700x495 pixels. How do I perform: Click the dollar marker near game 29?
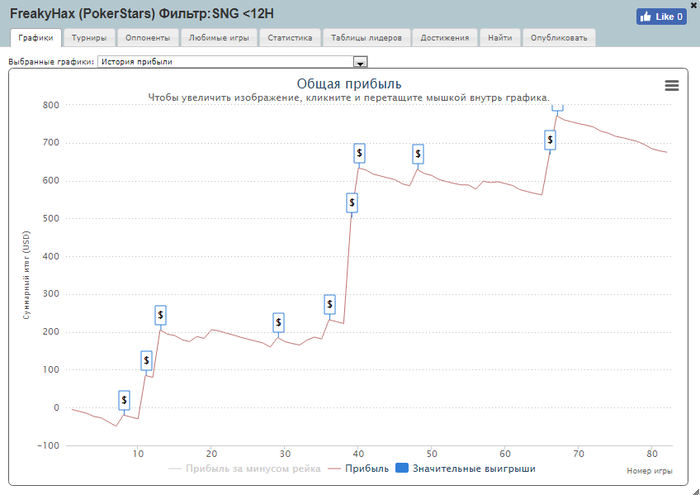coord(279,322)
